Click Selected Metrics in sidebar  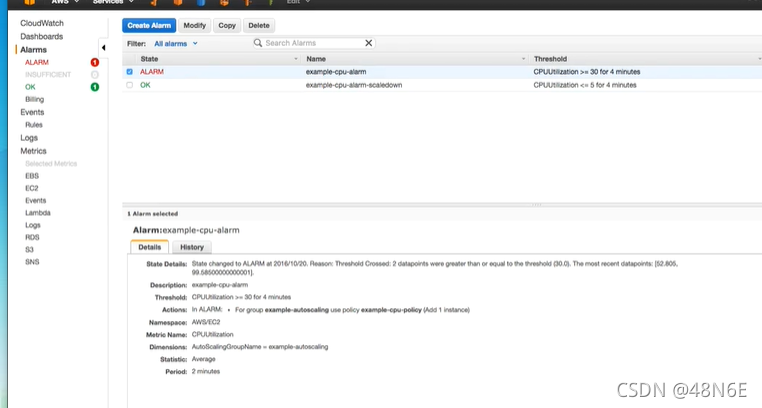pos(51,164)
